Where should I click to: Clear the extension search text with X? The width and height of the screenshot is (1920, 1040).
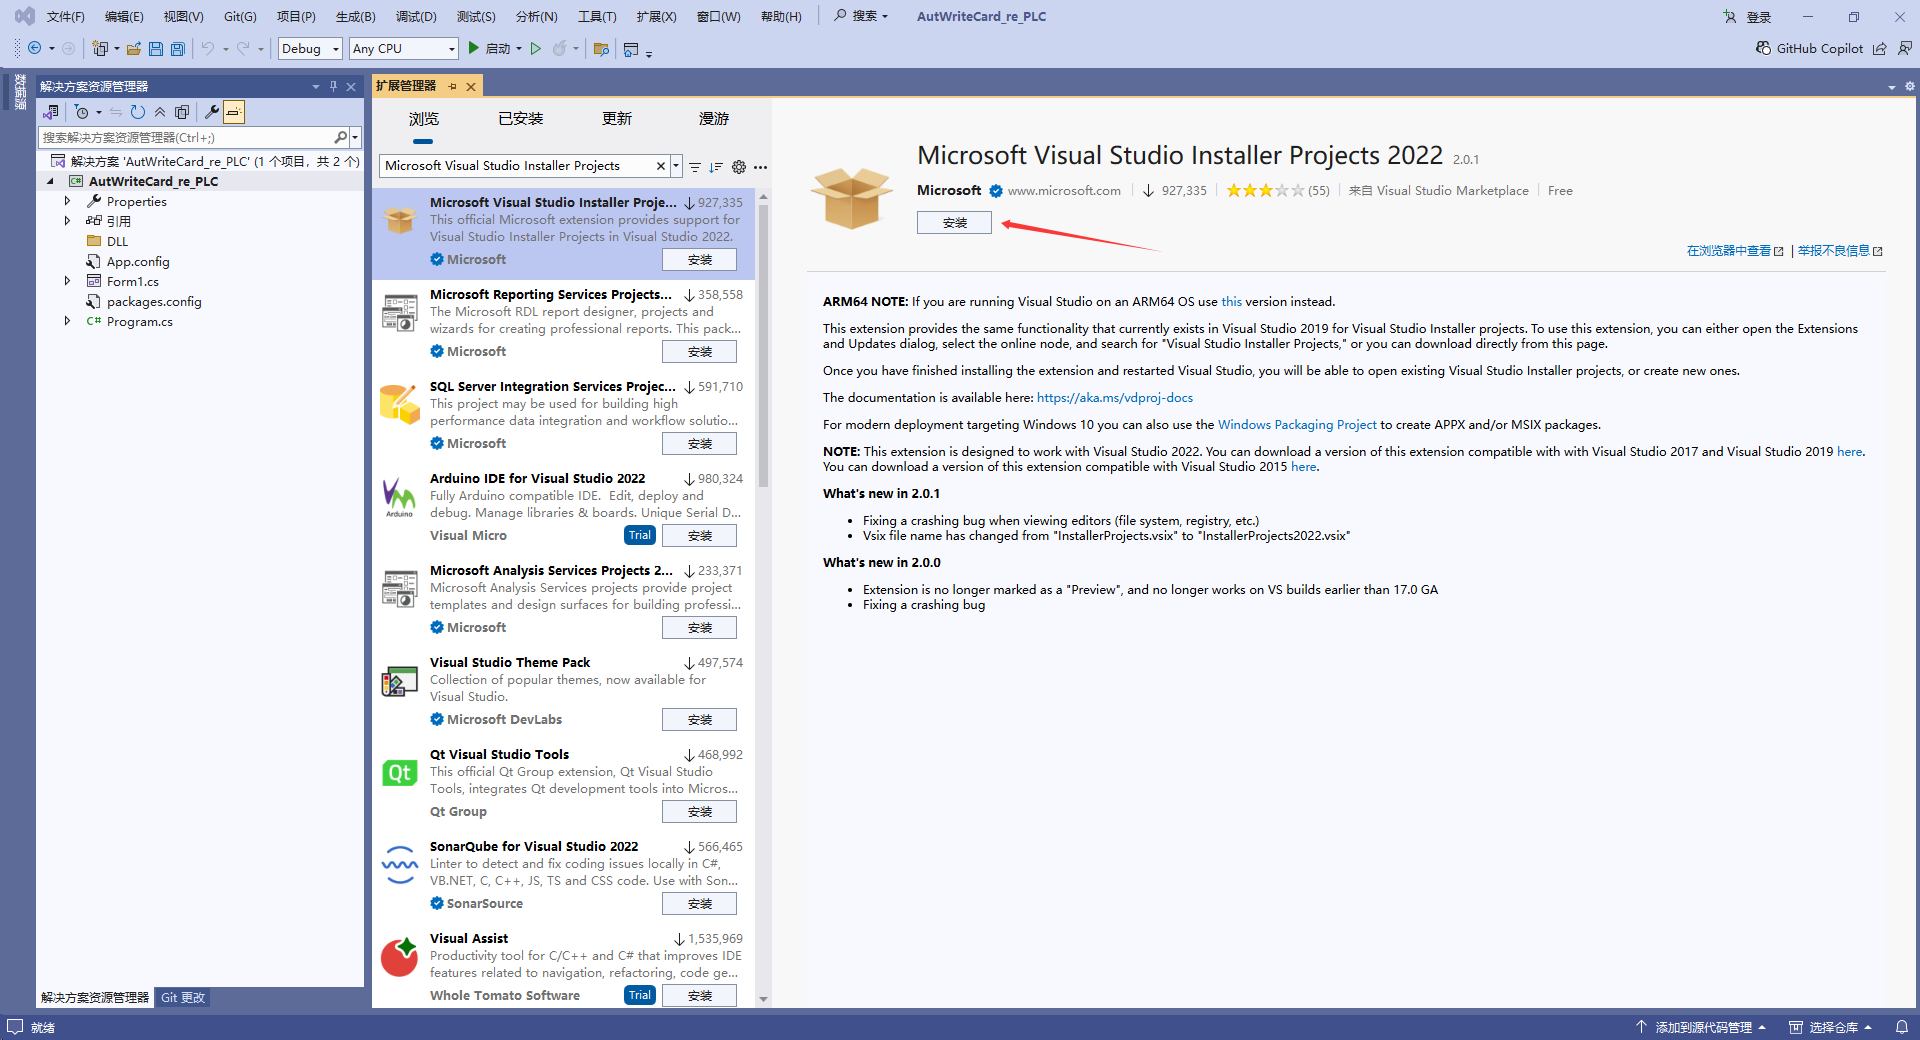tap(660, 166)
